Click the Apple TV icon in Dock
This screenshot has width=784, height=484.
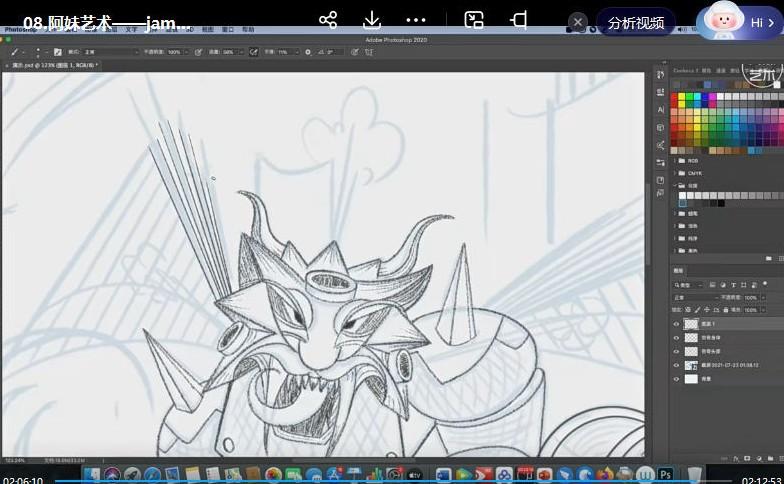(x=412, y=473)
